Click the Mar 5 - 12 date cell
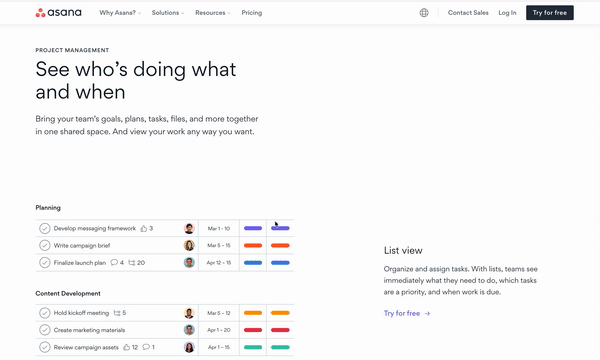600x360 pixels. point(219,313)
